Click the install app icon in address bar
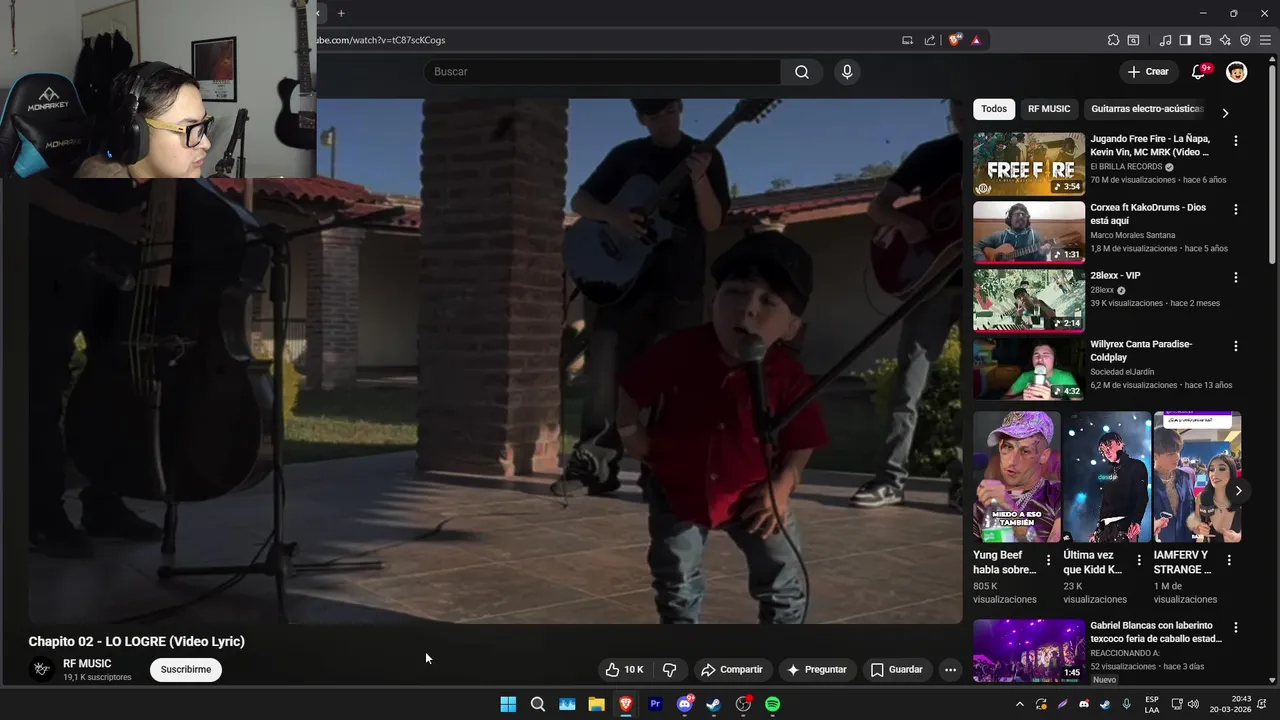This screenshot has width=1280, height=720. pyautogui.click(x=907, y=40)
